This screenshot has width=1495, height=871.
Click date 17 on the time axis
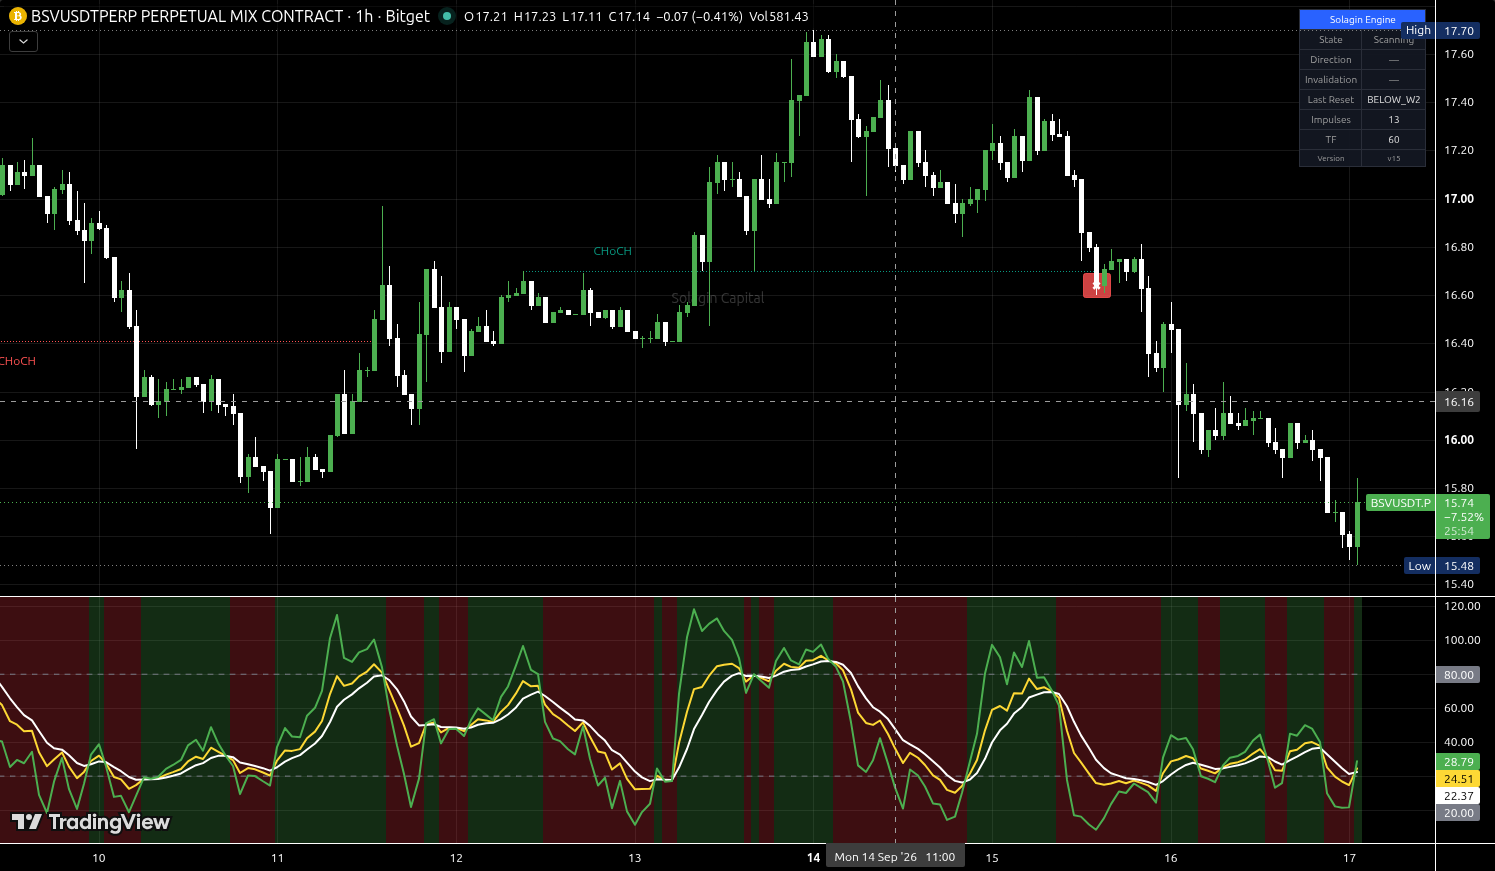click(1349, 858)
